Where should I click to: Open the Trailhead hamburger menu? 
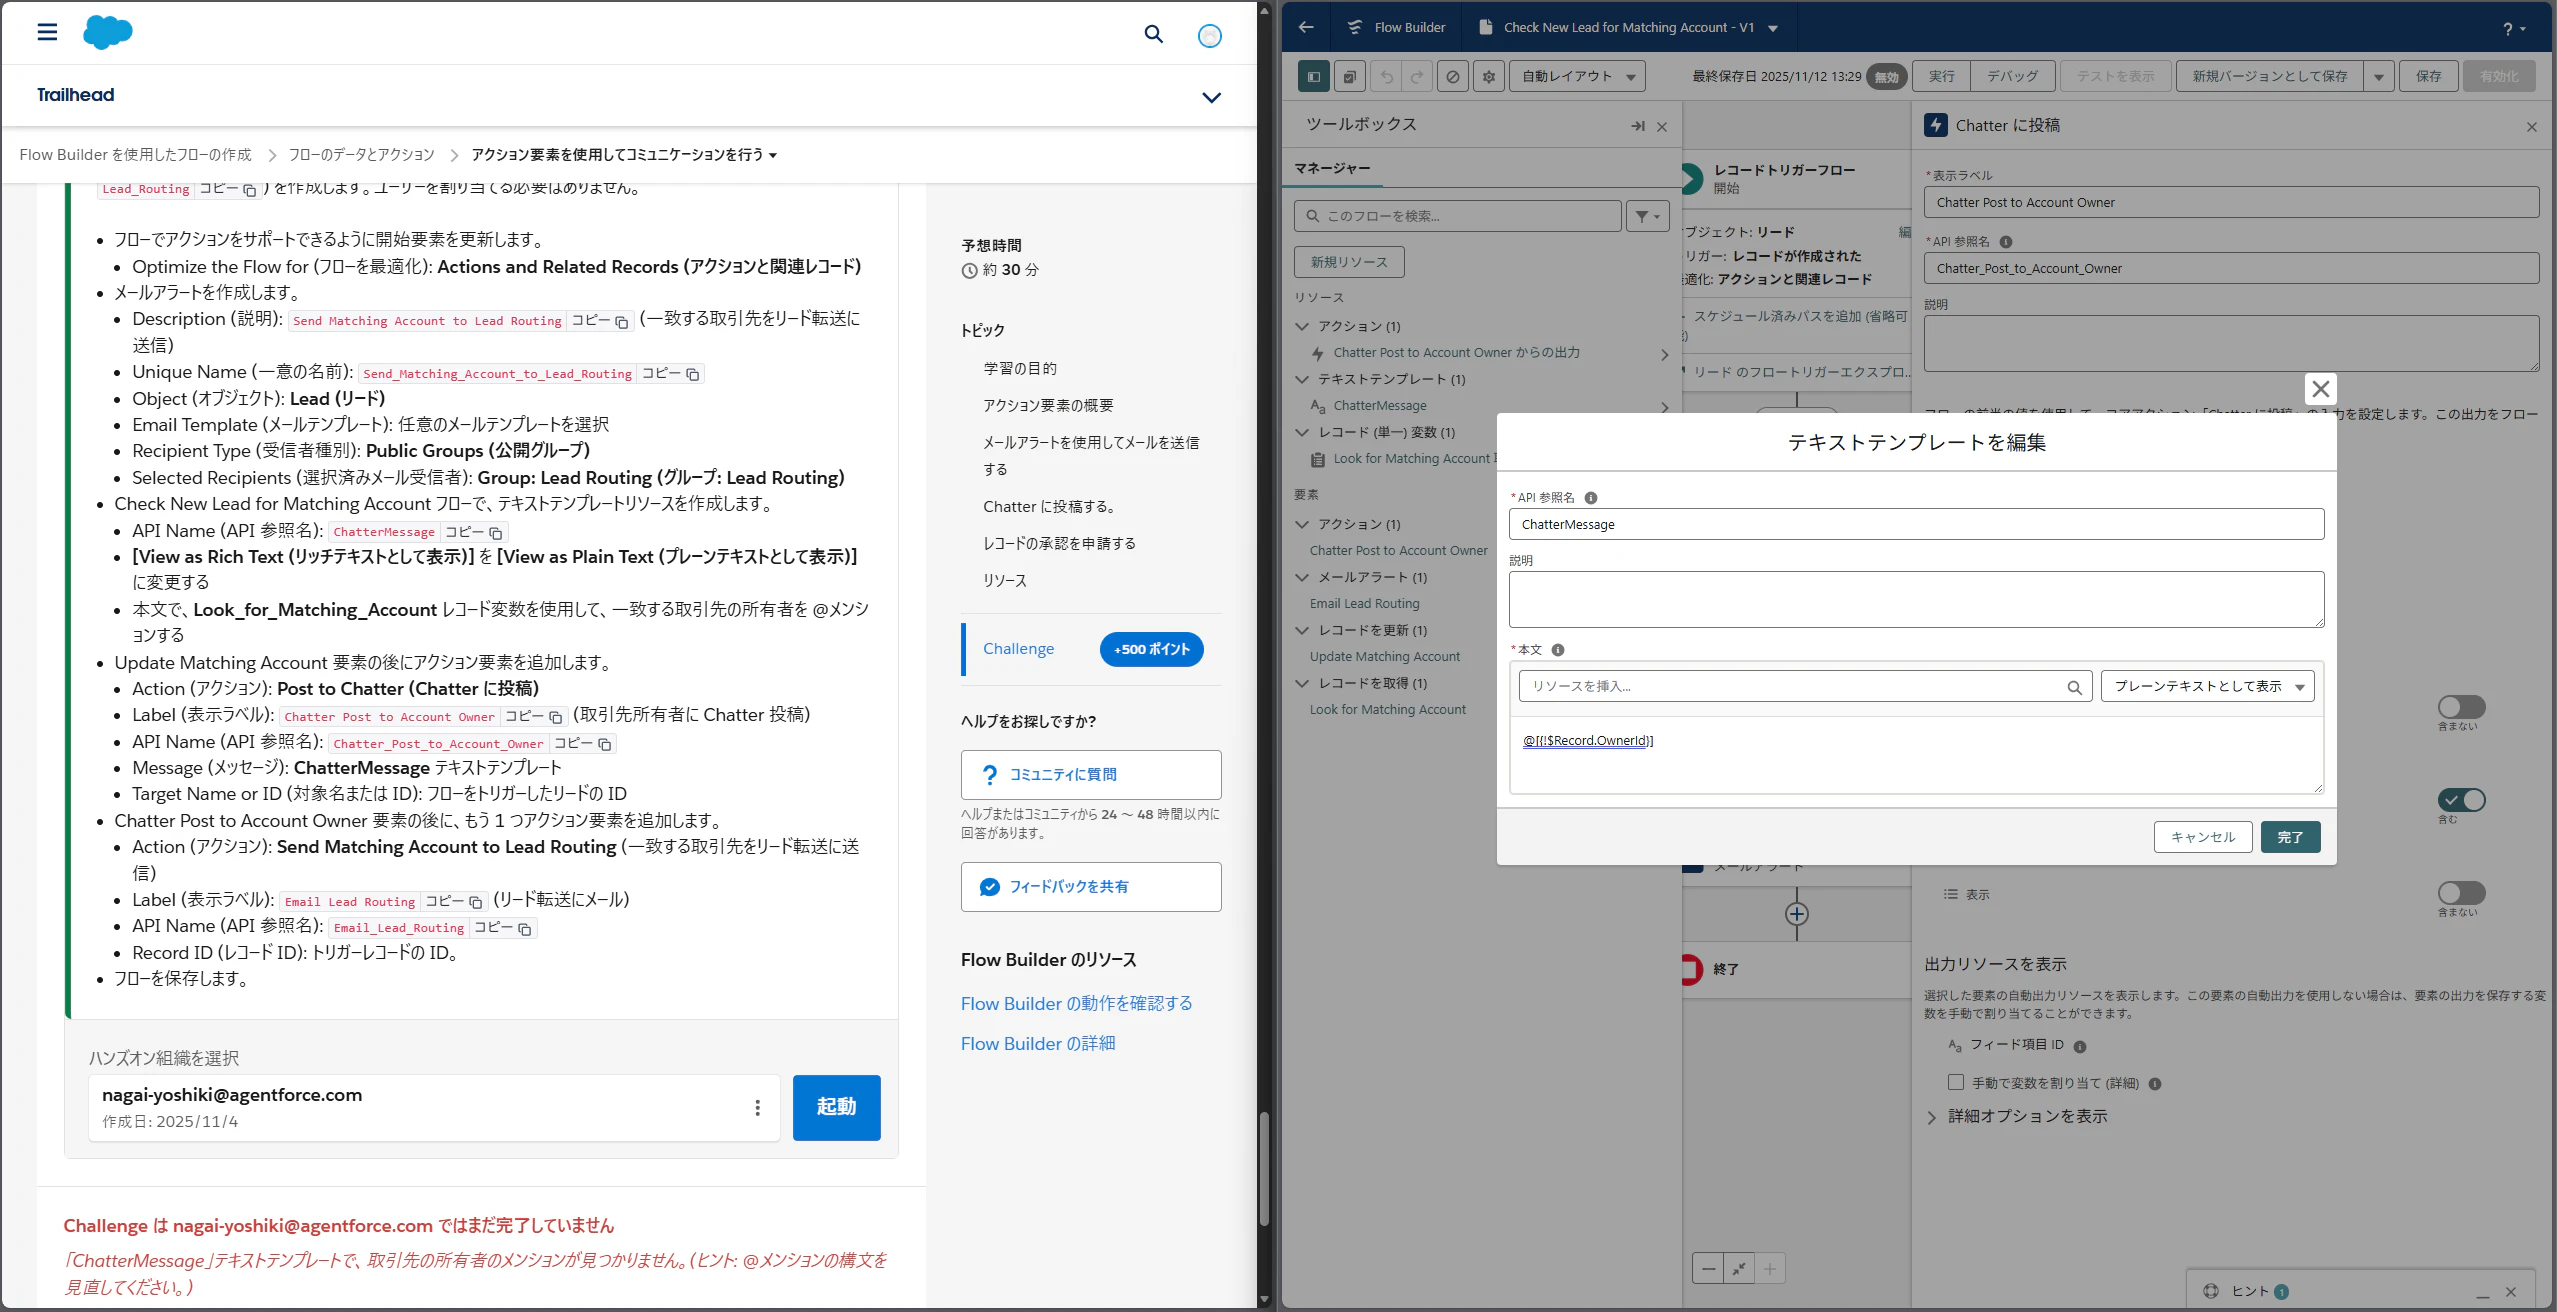[x=47, y=32]
